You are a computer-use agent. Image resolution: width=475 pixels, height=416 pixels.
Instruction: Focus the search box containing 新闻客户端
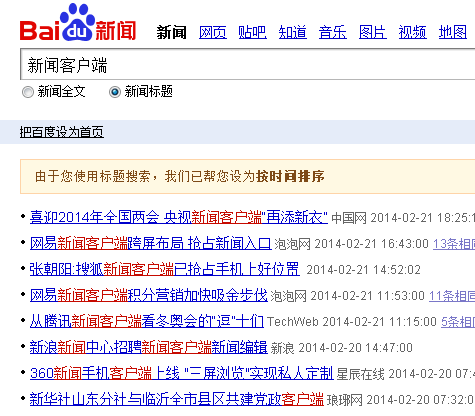(x=247, y=64)
